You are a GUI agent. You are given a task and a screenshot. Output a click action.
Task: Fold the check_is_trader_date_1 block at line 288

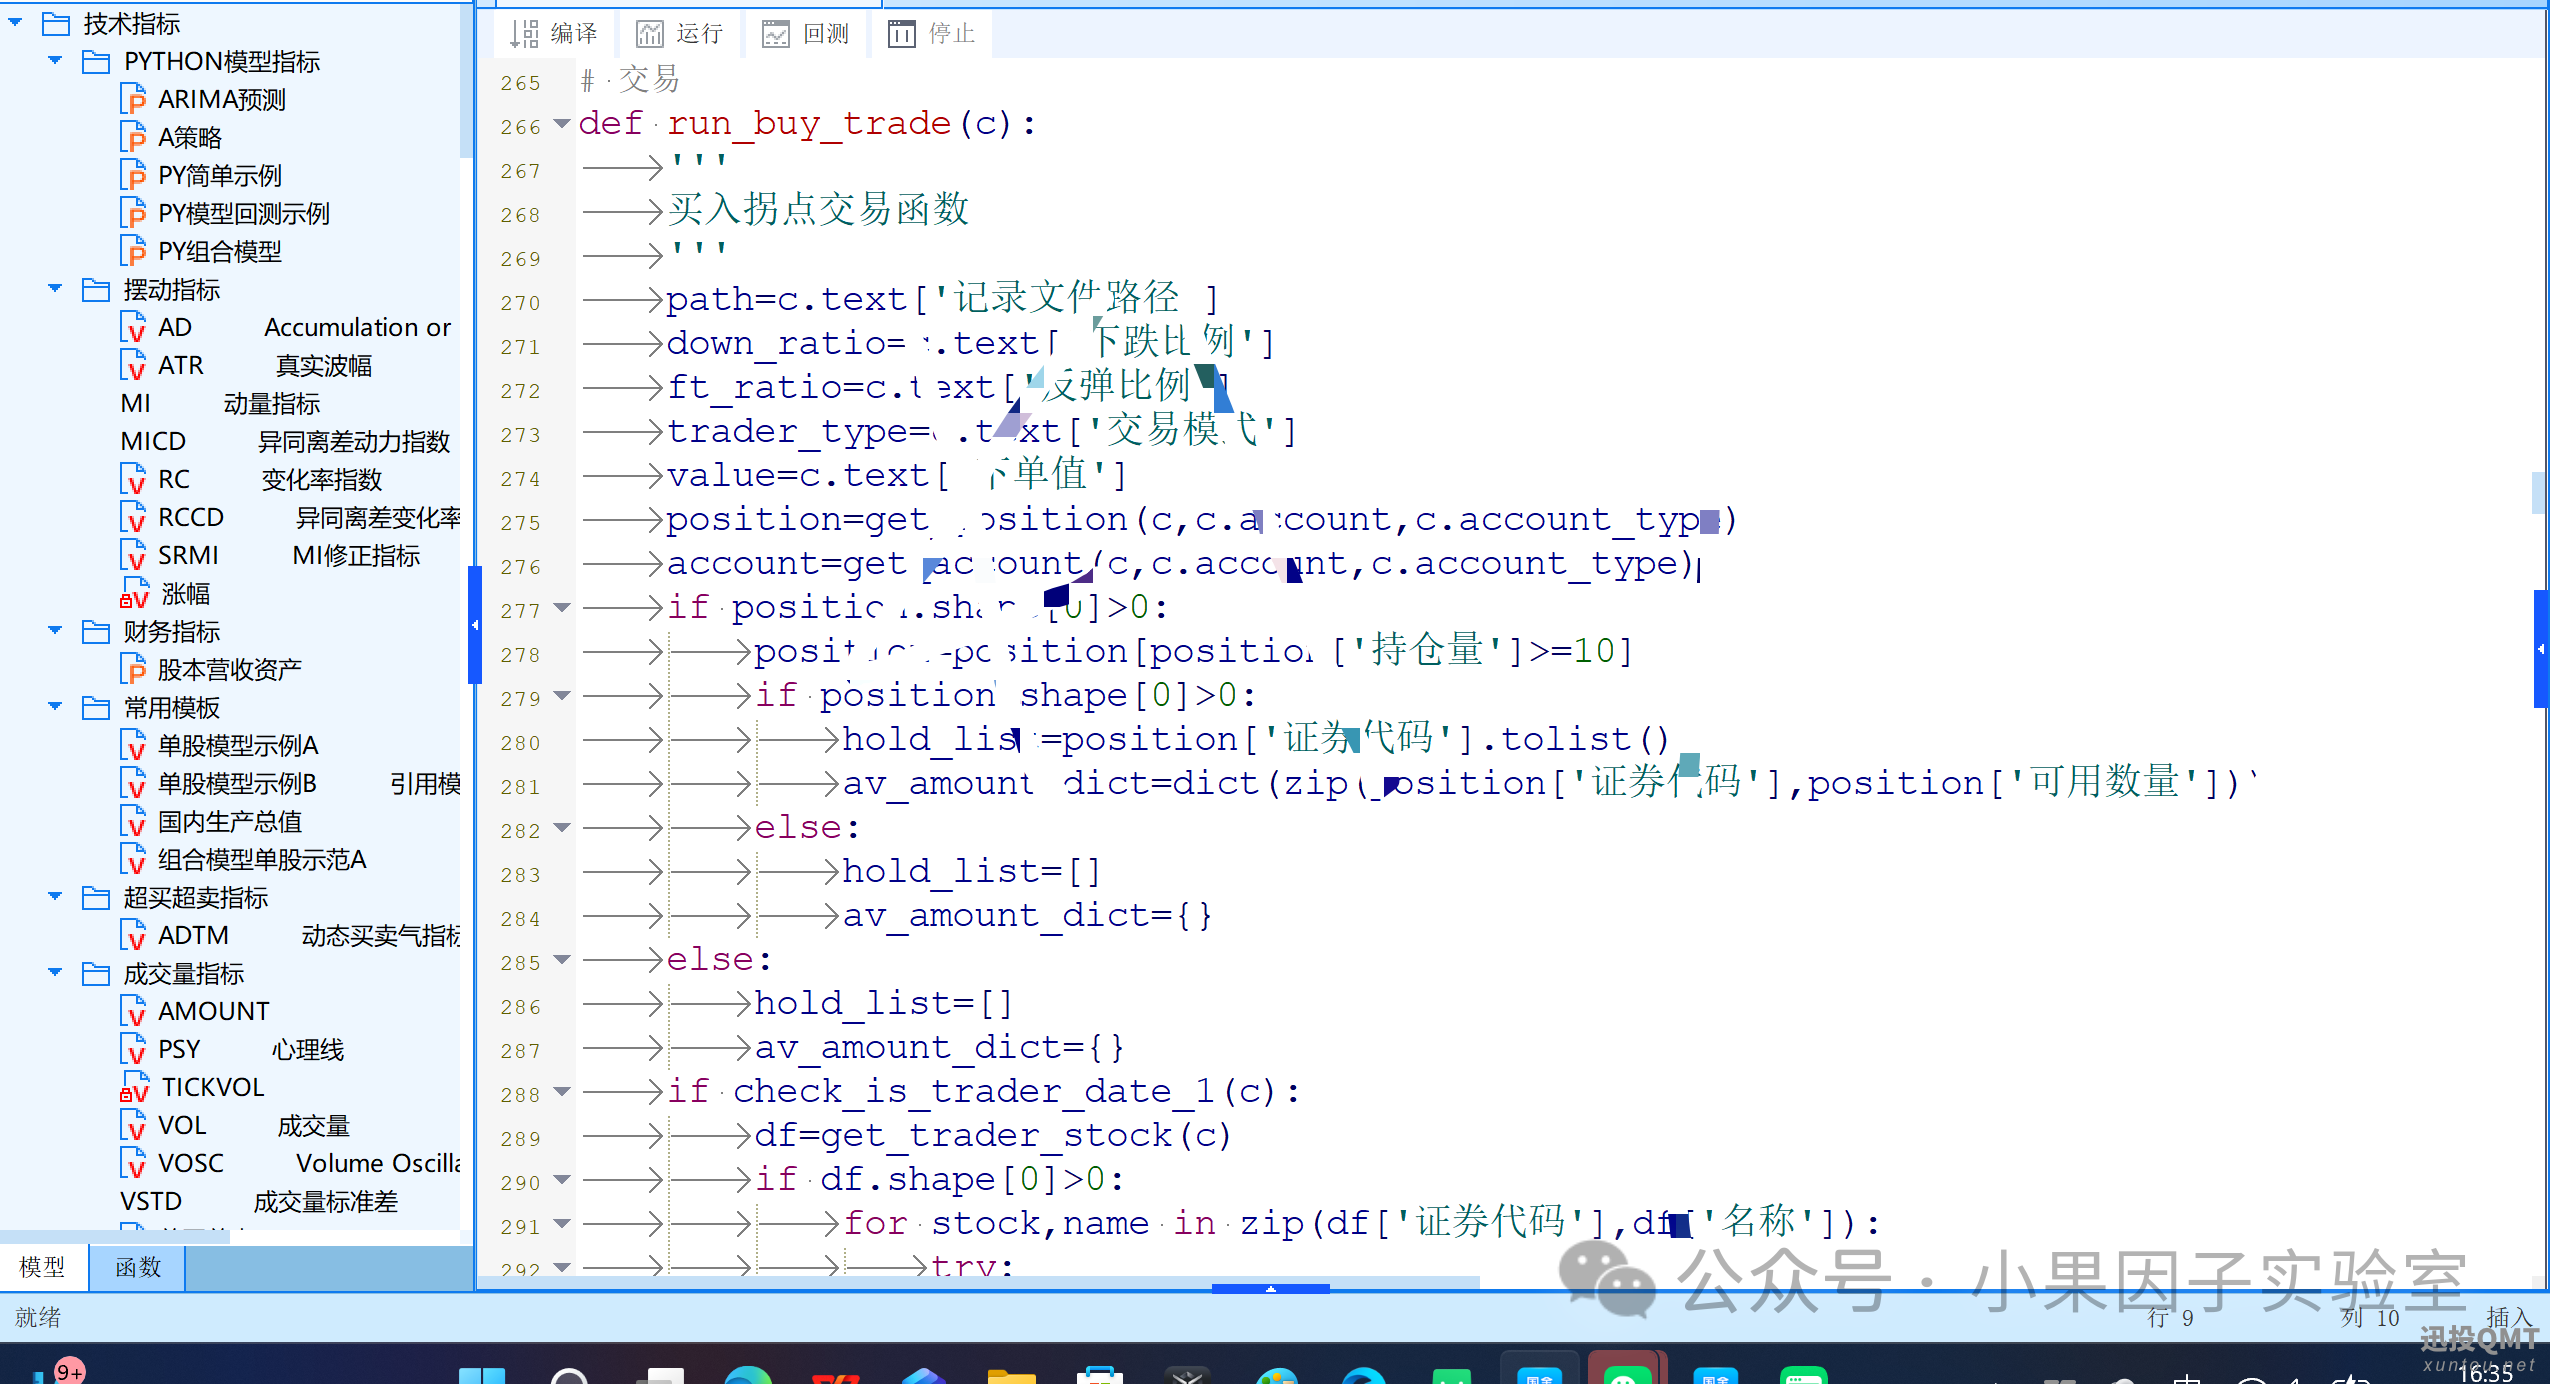coord(562,1092)
